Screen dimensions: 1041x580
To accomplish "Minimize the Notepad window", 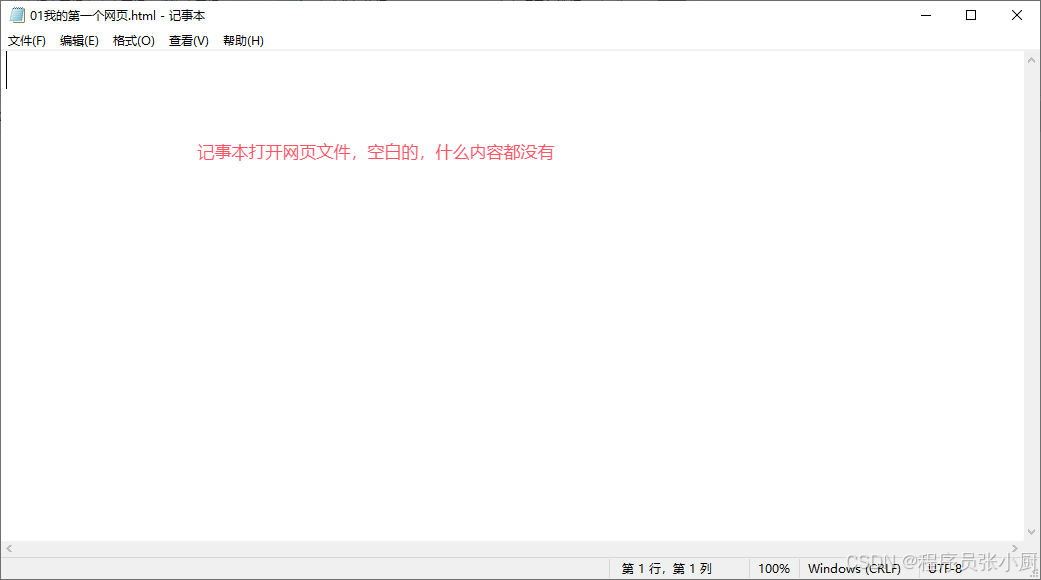I will coord(926,15).
